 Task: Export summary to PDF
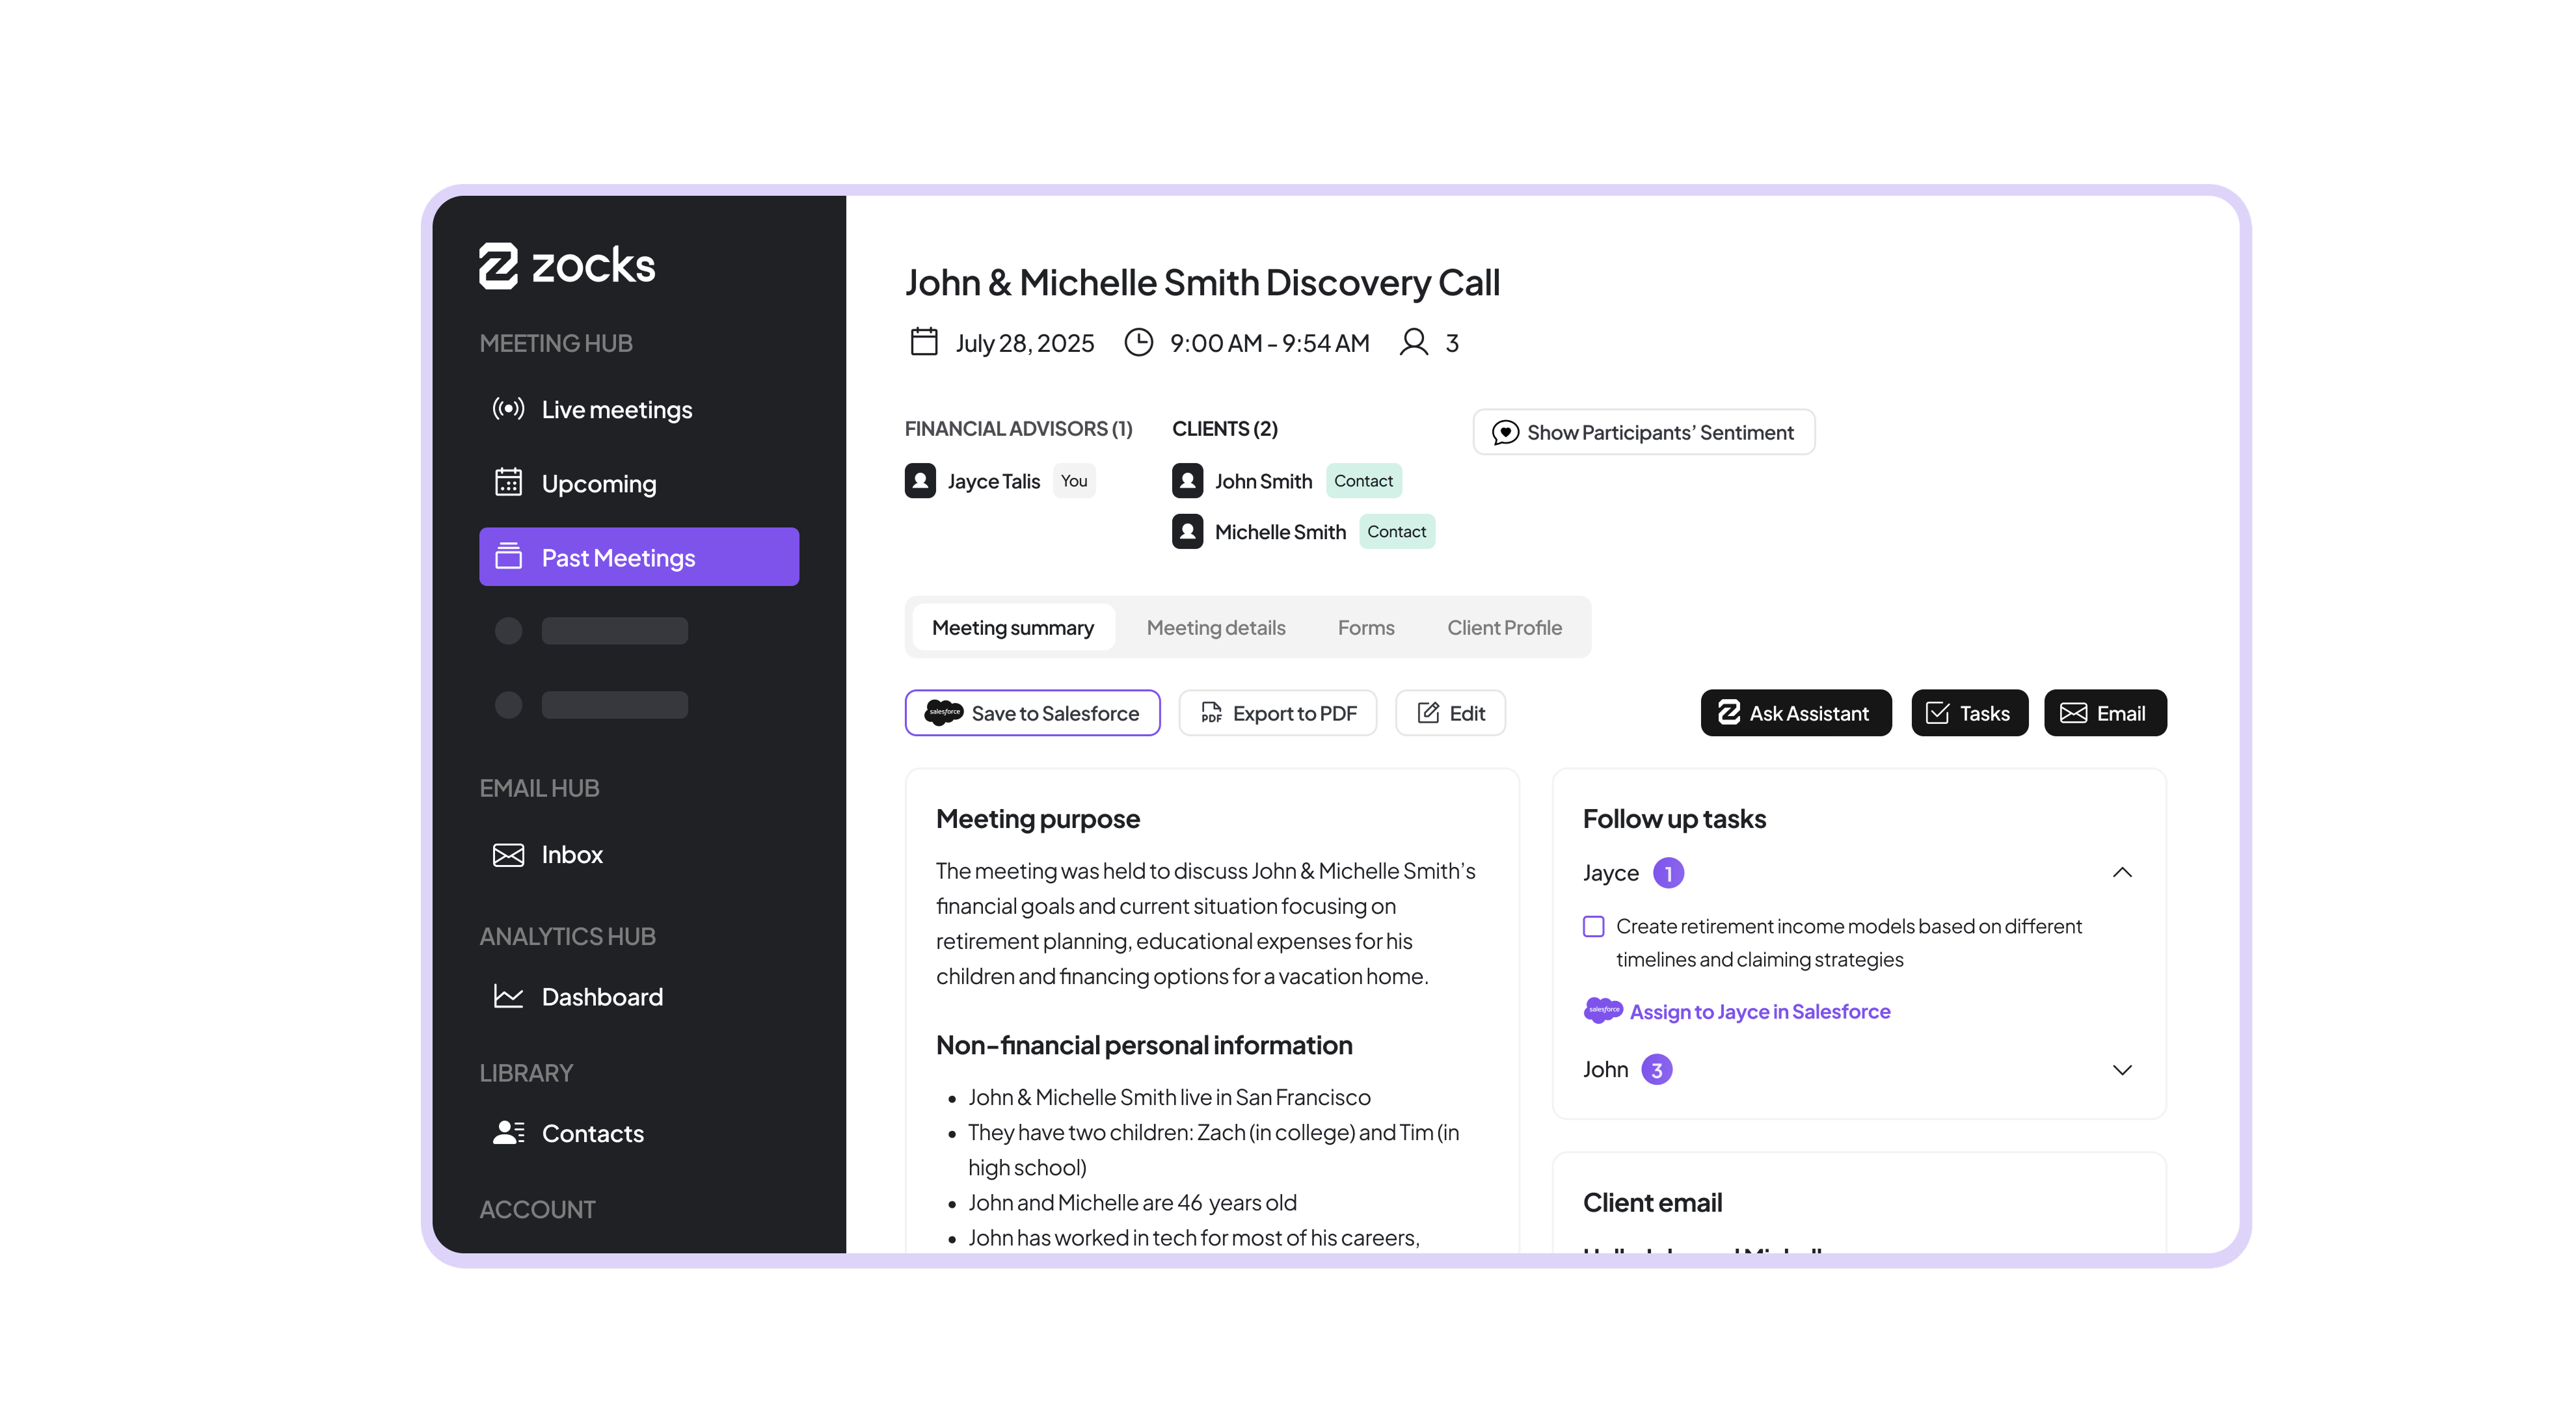pyautogui.click(x=1278, y=713)
